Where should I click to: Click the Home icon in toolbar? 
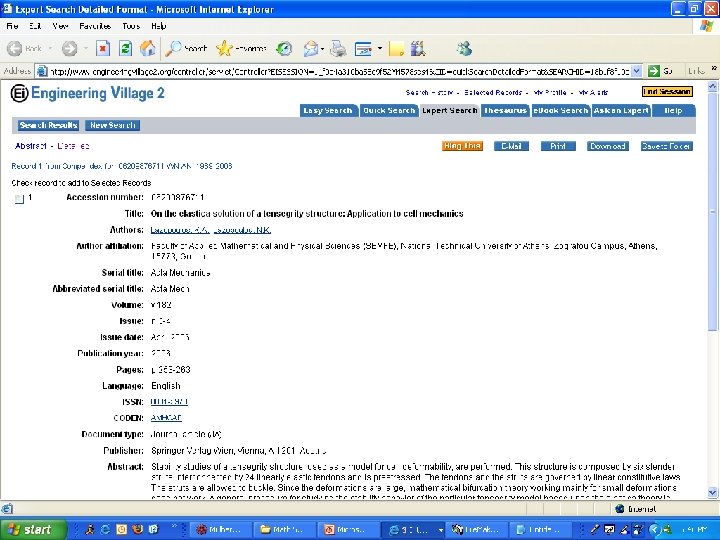[x=147, y=48]
